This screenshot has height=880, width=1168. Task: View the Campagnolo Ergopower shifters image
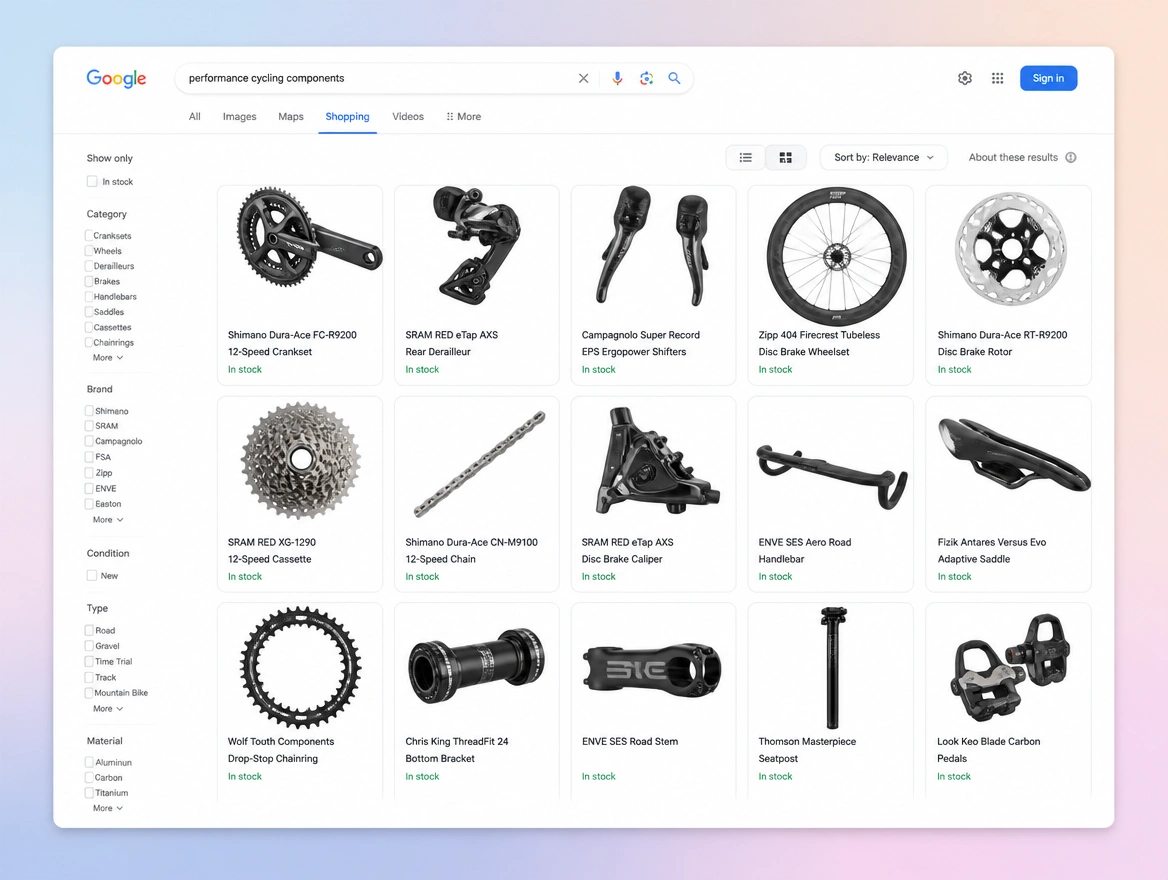653,246
